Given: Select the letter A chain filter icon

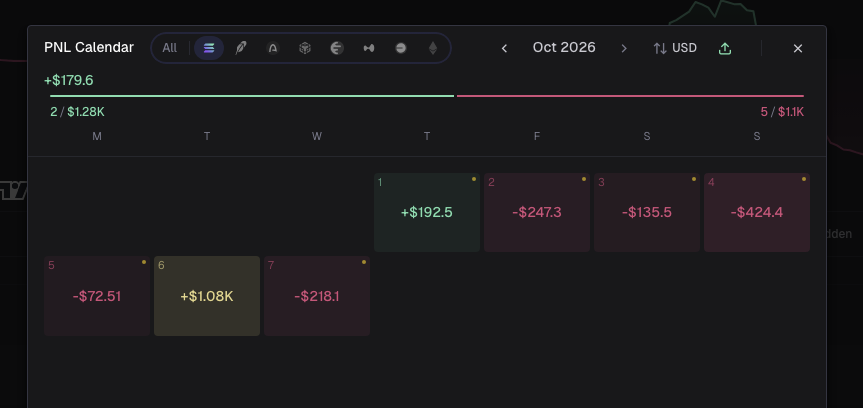Looking at the screenshot, I should point(272,48).
